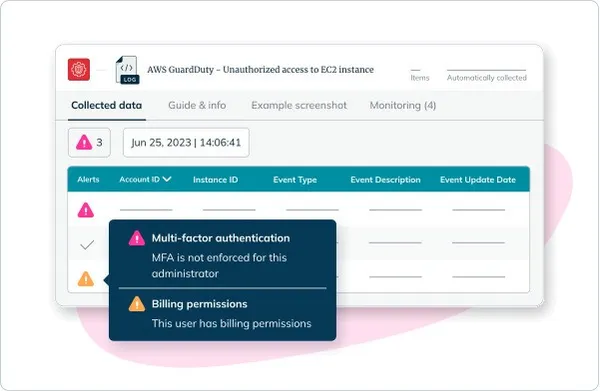Click the Event Type column header
Image resolution: width=600 pixels, height=391 pixels.
295,180
